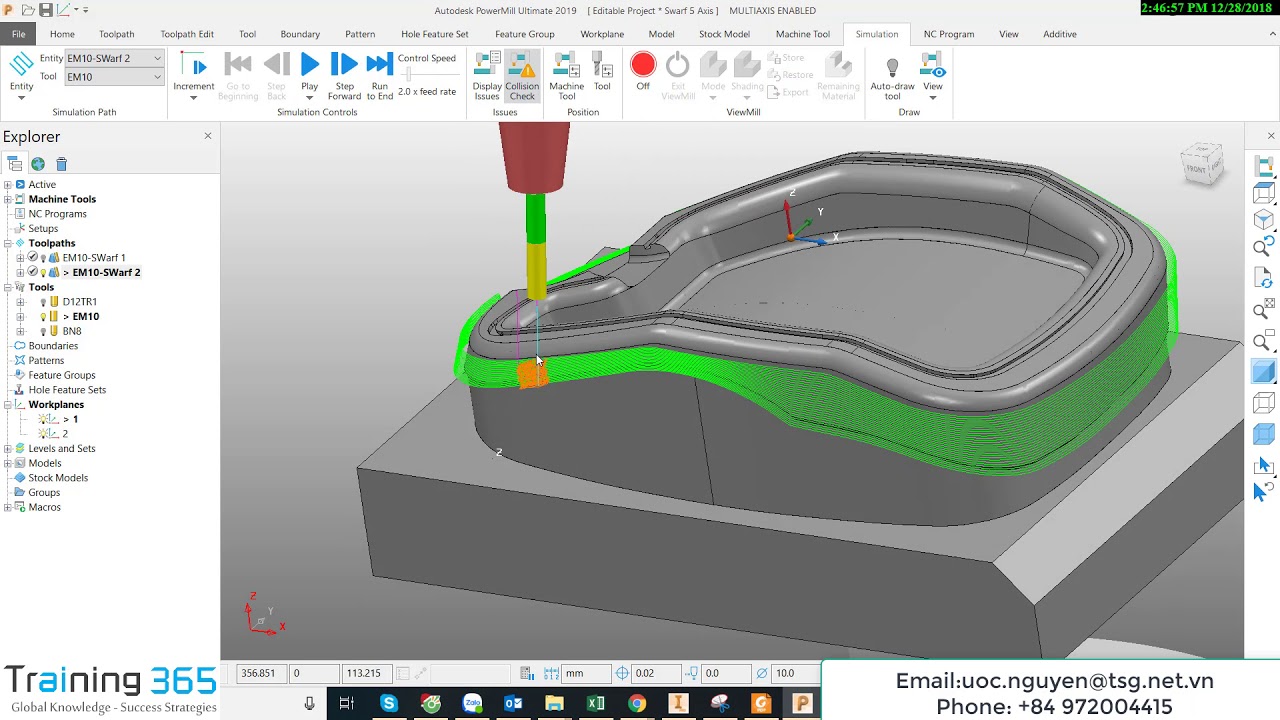
Task: Collapse the Toolpaths tree node
Action: pos(8,243)
